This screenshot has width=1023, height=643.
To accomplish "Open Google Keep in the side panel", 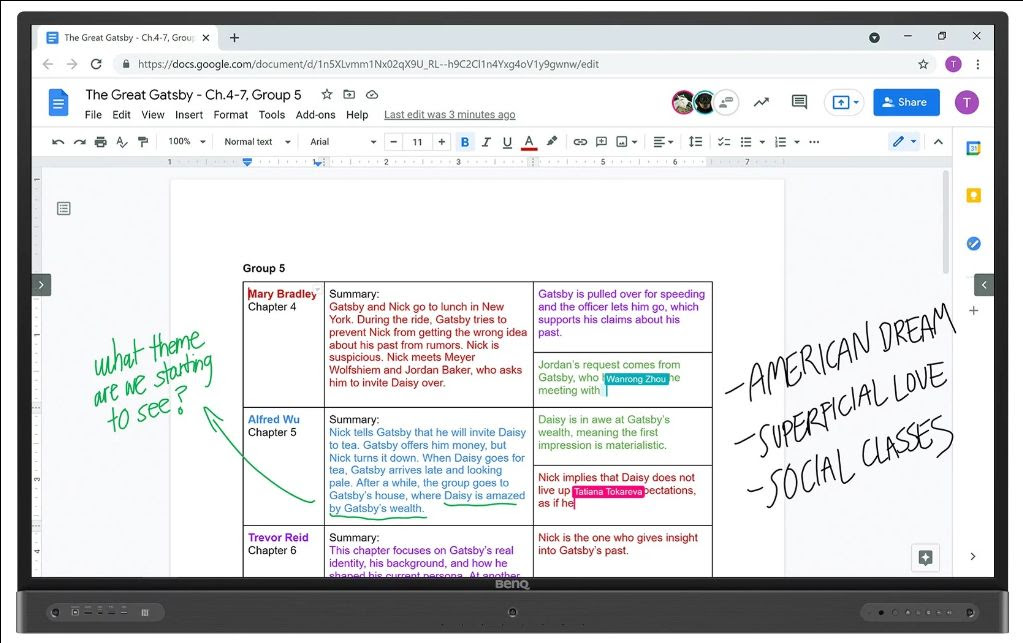I will 973,195.
